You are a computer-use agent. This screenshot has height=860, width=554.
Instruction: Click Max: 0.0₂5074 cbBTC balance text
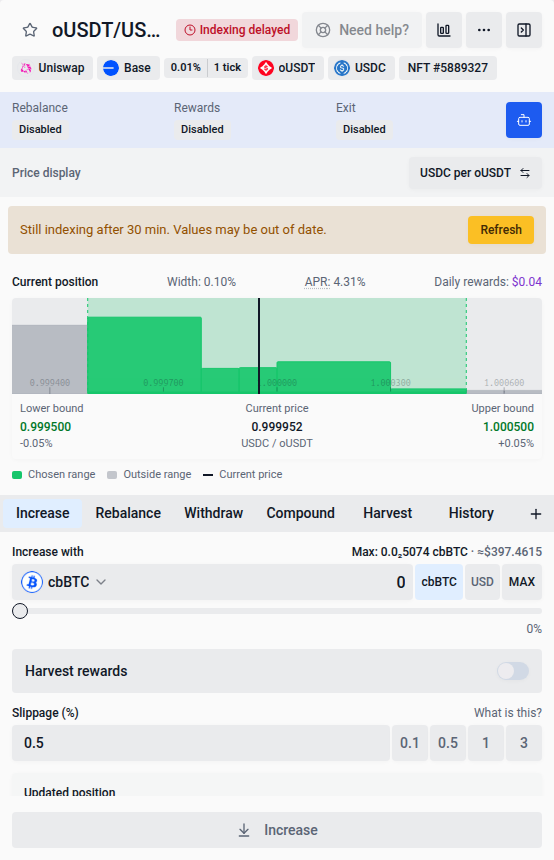410,552
